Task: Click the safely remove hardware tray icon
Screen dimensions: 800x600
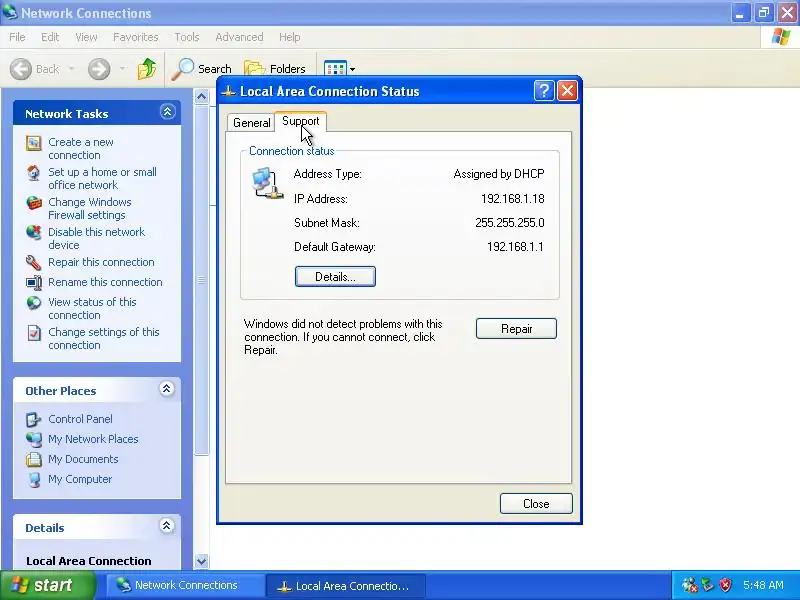Action: click(708, 585)
